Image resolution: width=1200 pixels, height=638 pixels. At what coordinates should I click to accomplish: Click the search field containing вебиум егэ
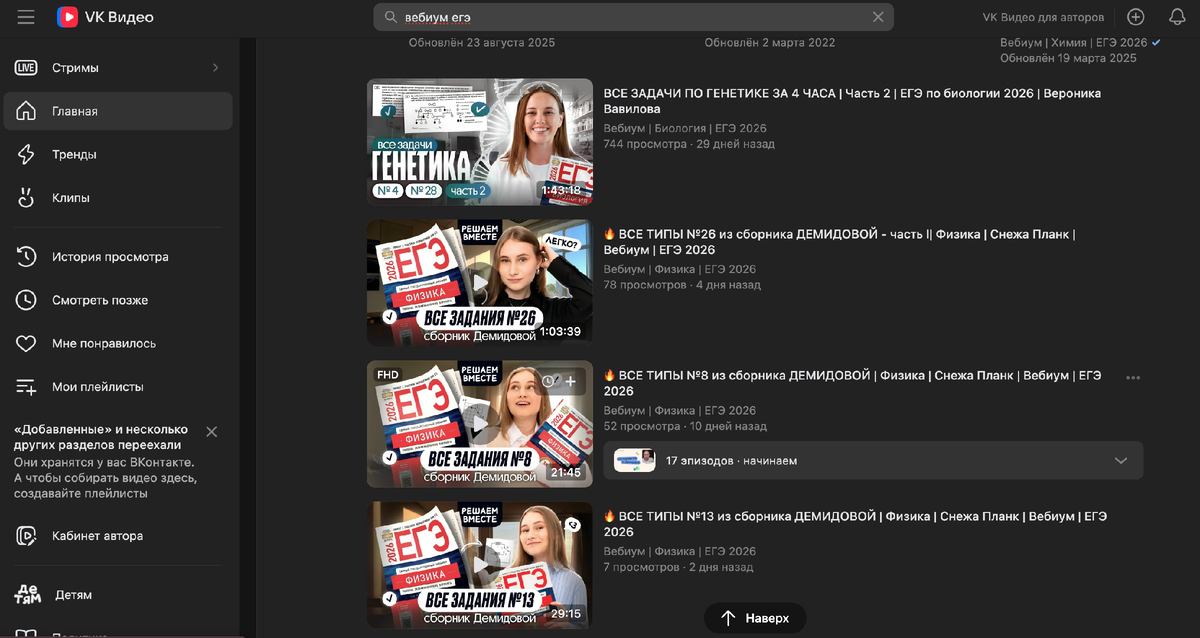633,17
